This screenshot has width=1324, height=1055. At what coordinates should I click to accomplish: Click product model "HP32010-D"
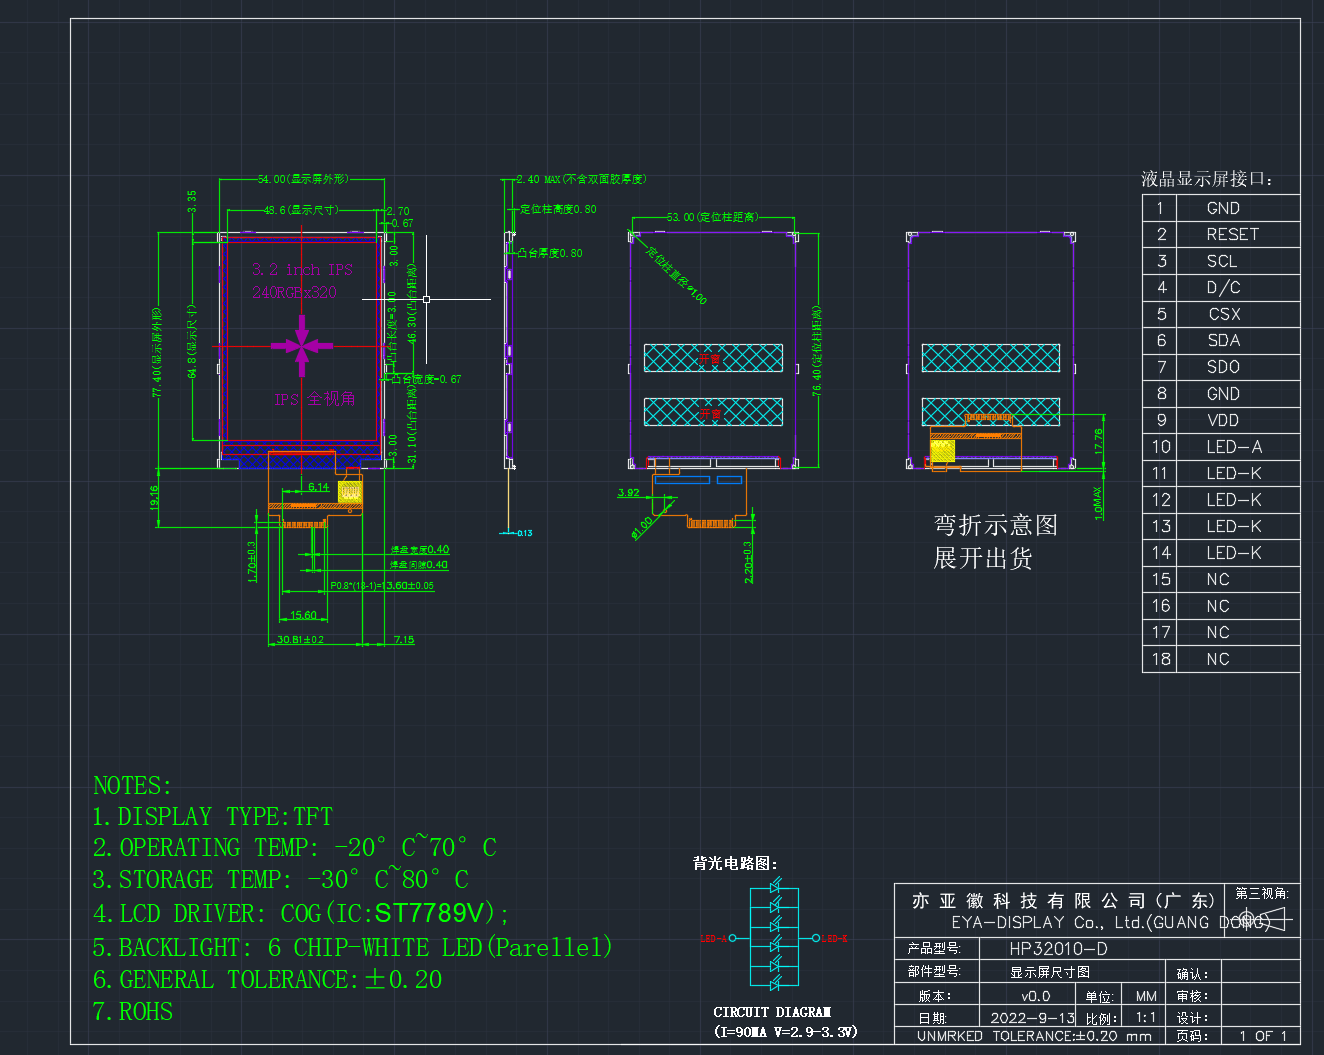[x=1058, y=949]
